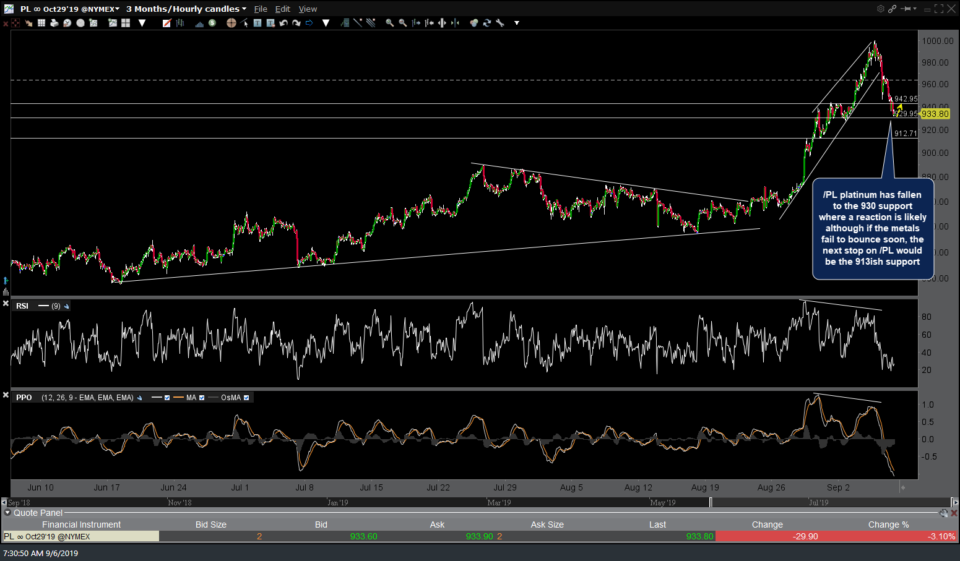Open the View menu
This screenshot has height=561, width=960.
pyautogui.click(x=308, y=8)
